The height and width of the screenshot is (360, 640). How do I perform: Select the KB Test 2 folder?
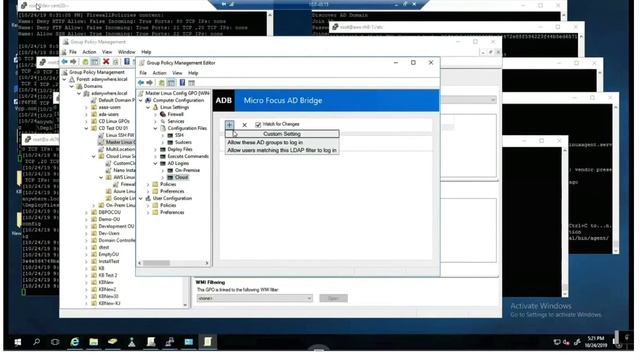(x=108, y=275)
